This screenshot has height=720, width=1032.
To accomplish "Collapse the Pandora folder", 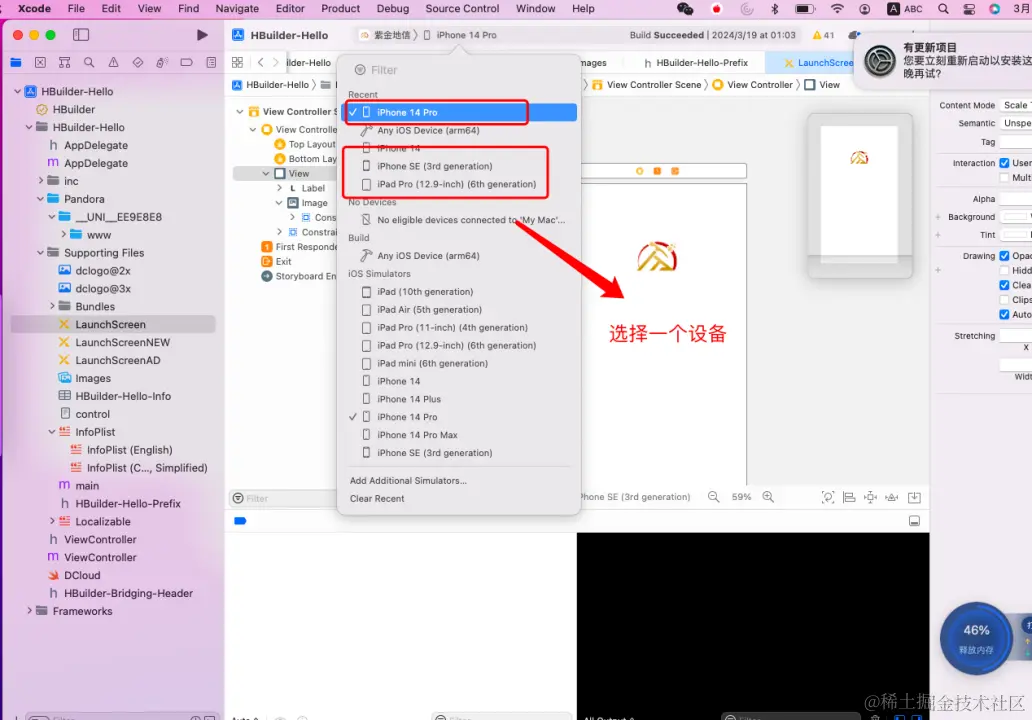I will [x=41, y=199].
